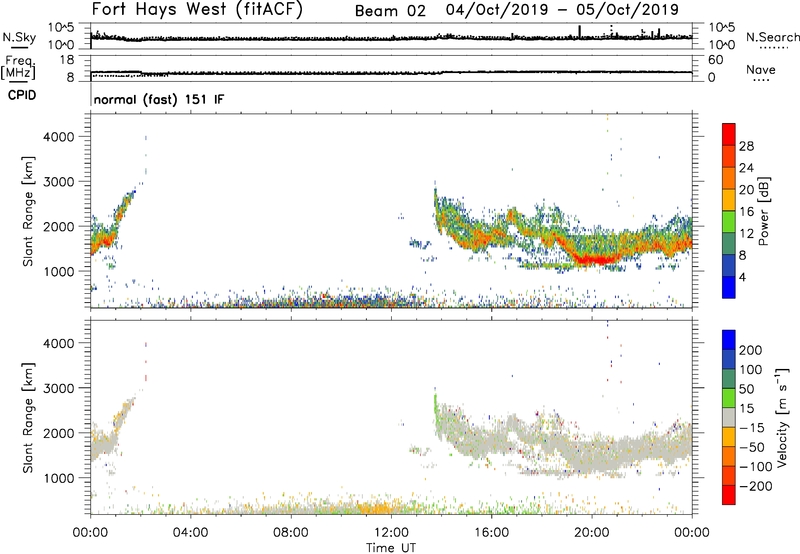
Task: Click the '20:00' time axis tick label
Action: click(x=591, y=533)
